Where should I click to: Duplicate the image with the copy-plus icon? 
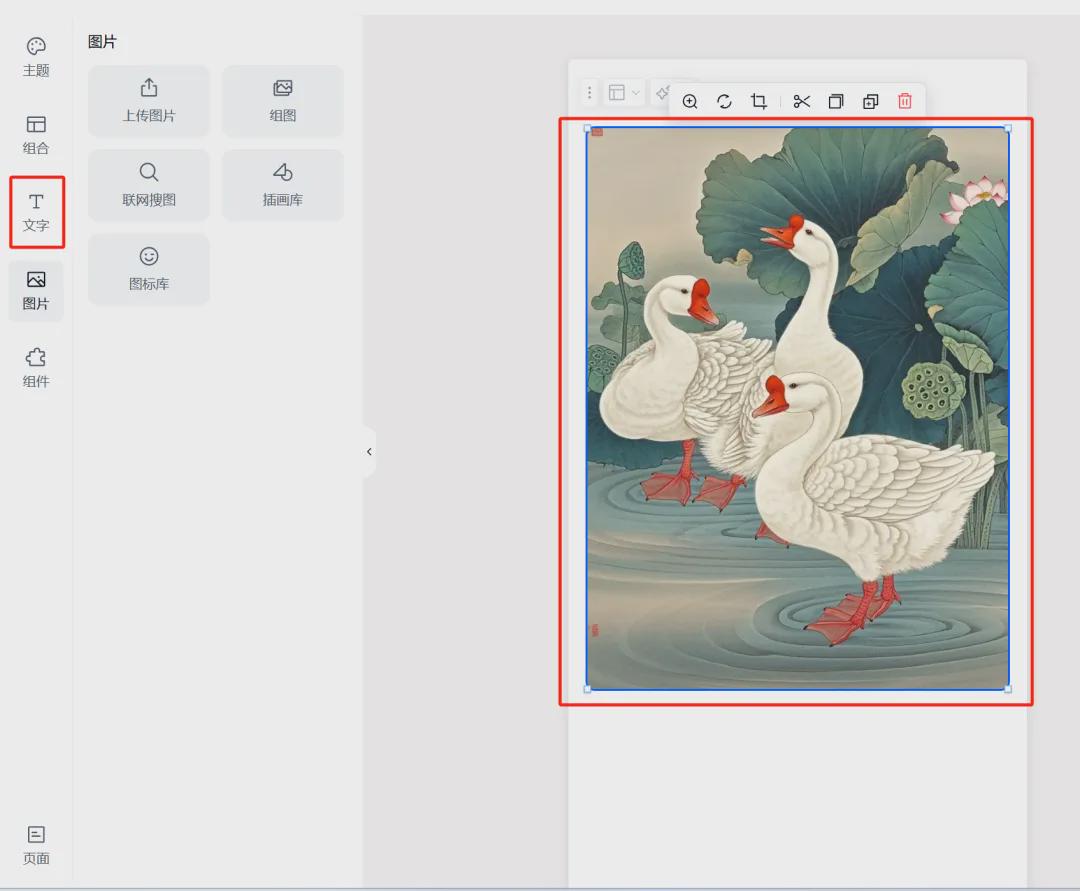pos(870,101)
